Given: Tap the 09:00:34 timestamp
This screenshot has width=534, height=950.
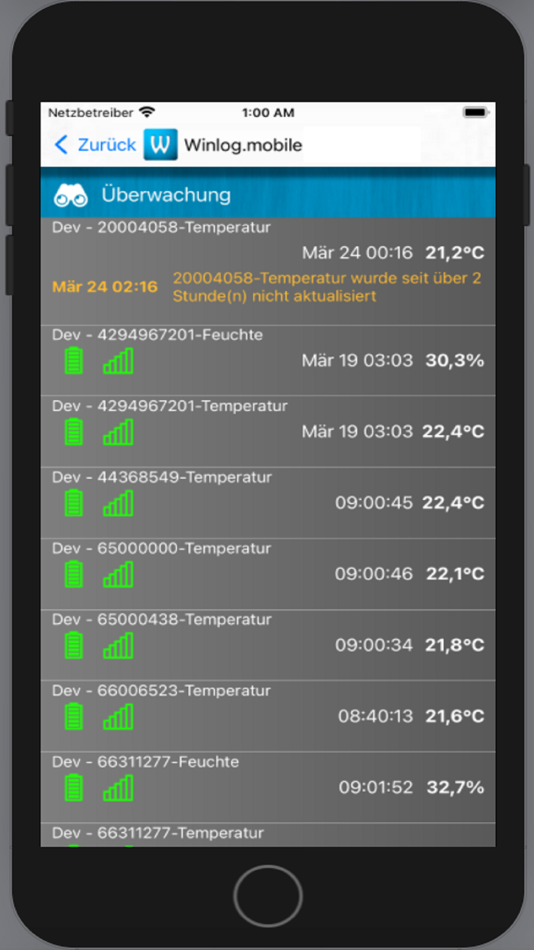Looking at the screenshot, I should (x=374, y=645).
